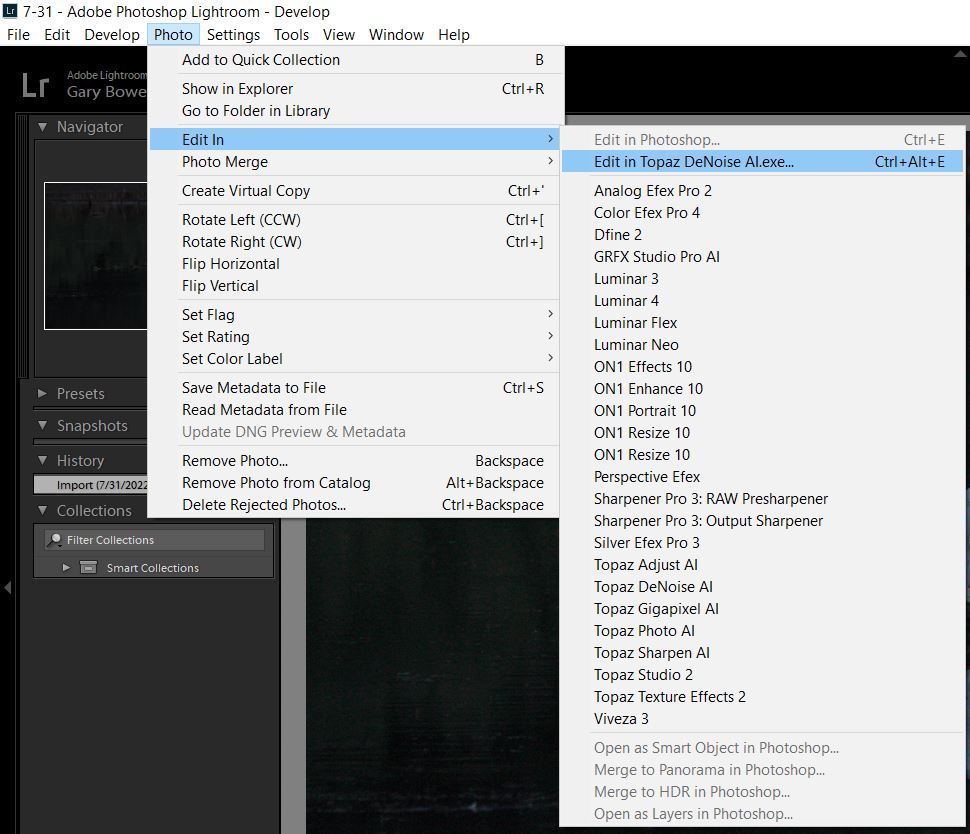Viewport: 970px width, 834px height.
Task: Click the Lr logo in the identity plate
Action: [35, 85]
